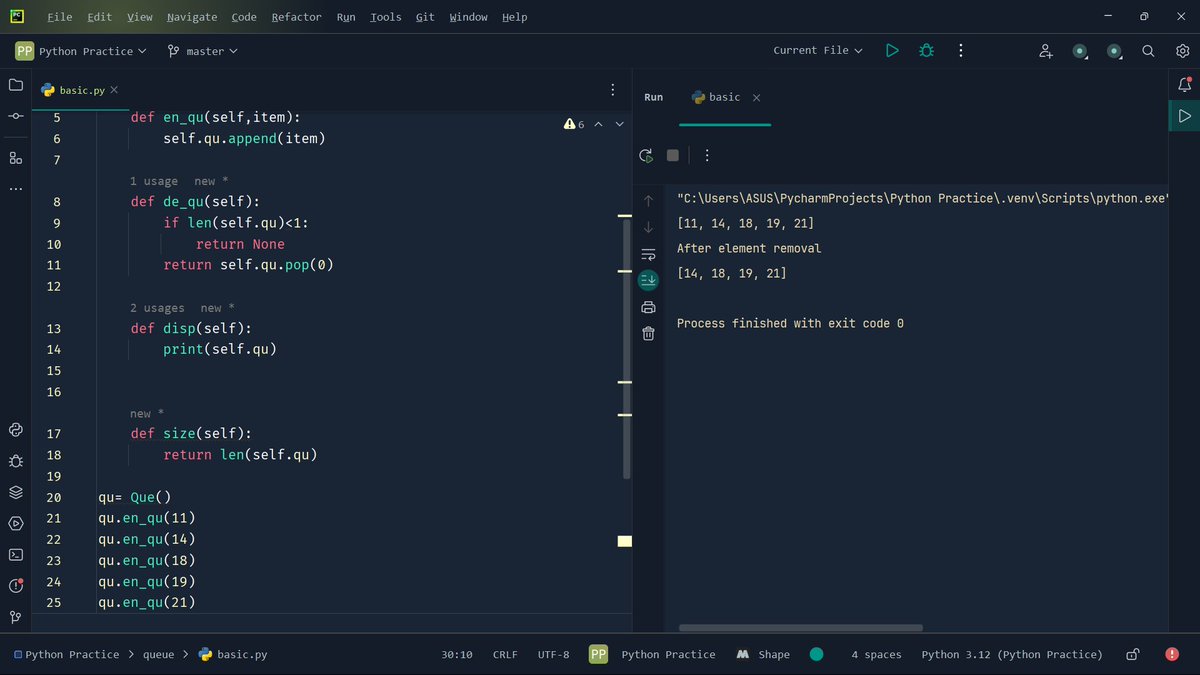
Task: Open editor tab options vertical dots
Action: click(613, 90)
